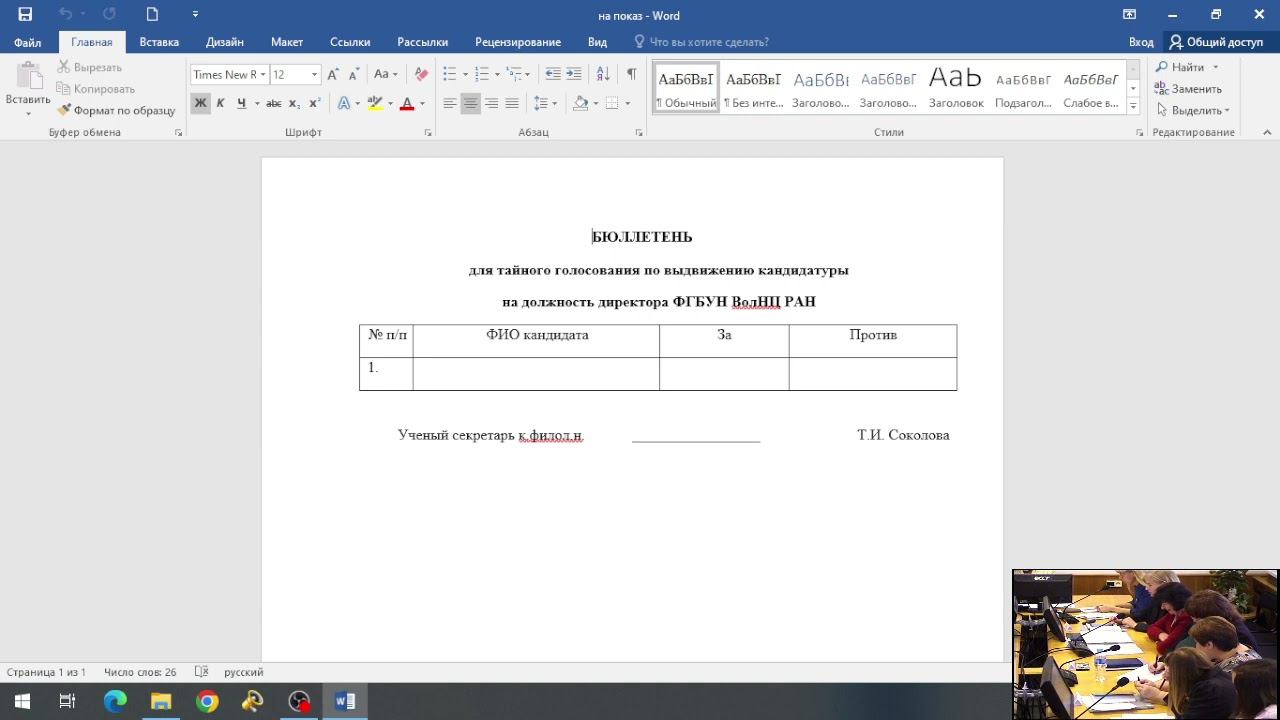Open Windows Start menu
1280x720 pixels.
(x=22, y=701)
